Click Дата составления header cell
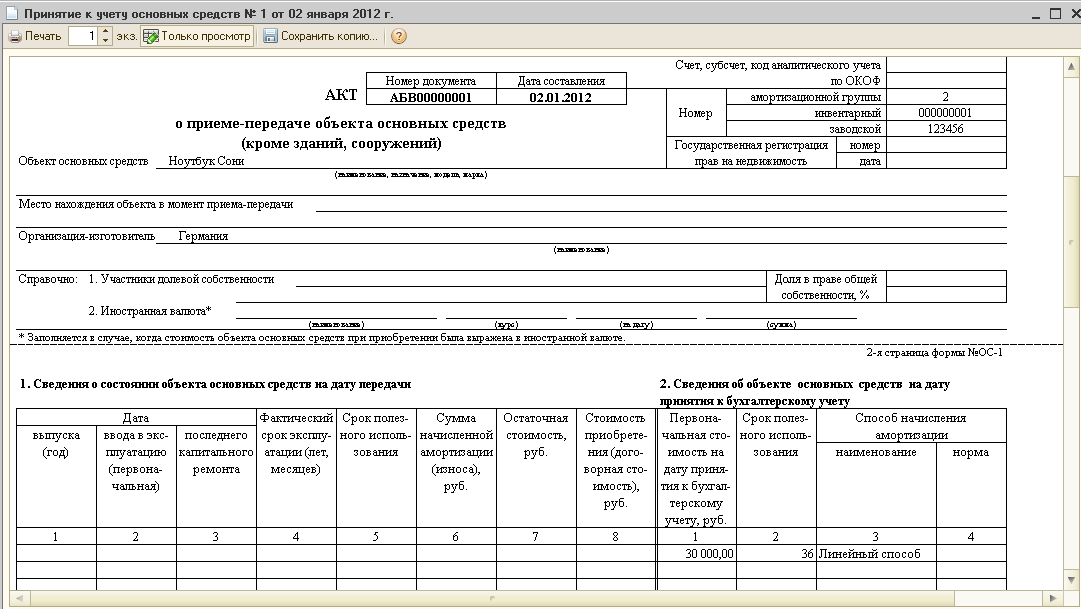Screen dimensions: 1081x609 coord(560,81)
